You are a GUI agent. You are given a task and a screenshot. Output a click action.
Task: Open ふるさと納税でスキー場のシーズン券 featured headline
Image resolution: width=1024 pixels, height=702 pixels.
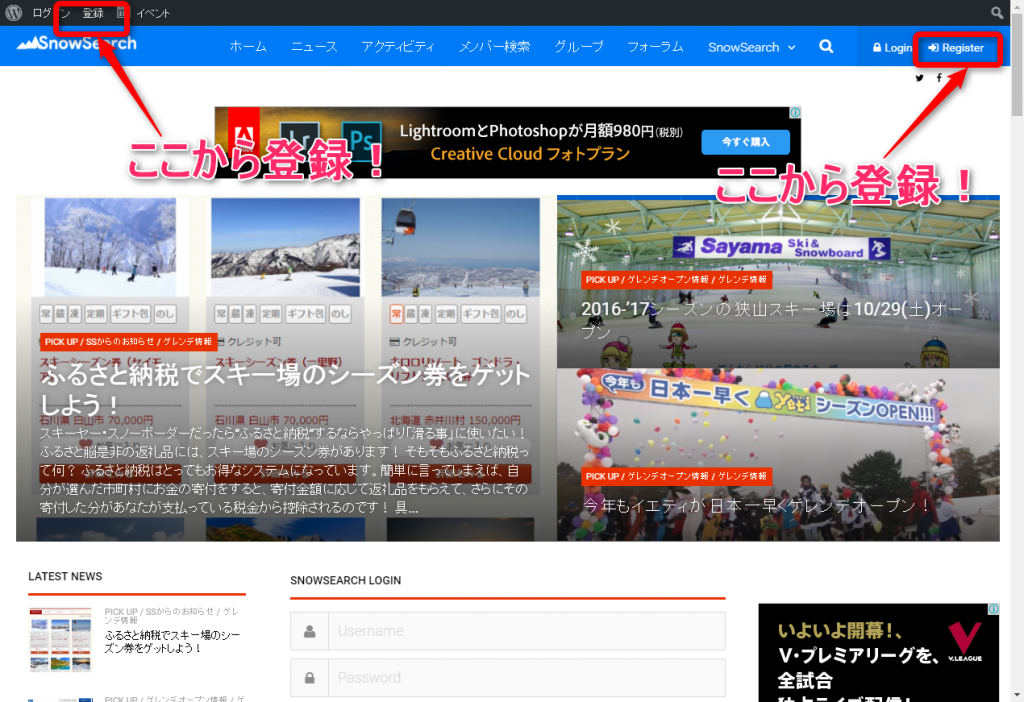tap(285, 389)
